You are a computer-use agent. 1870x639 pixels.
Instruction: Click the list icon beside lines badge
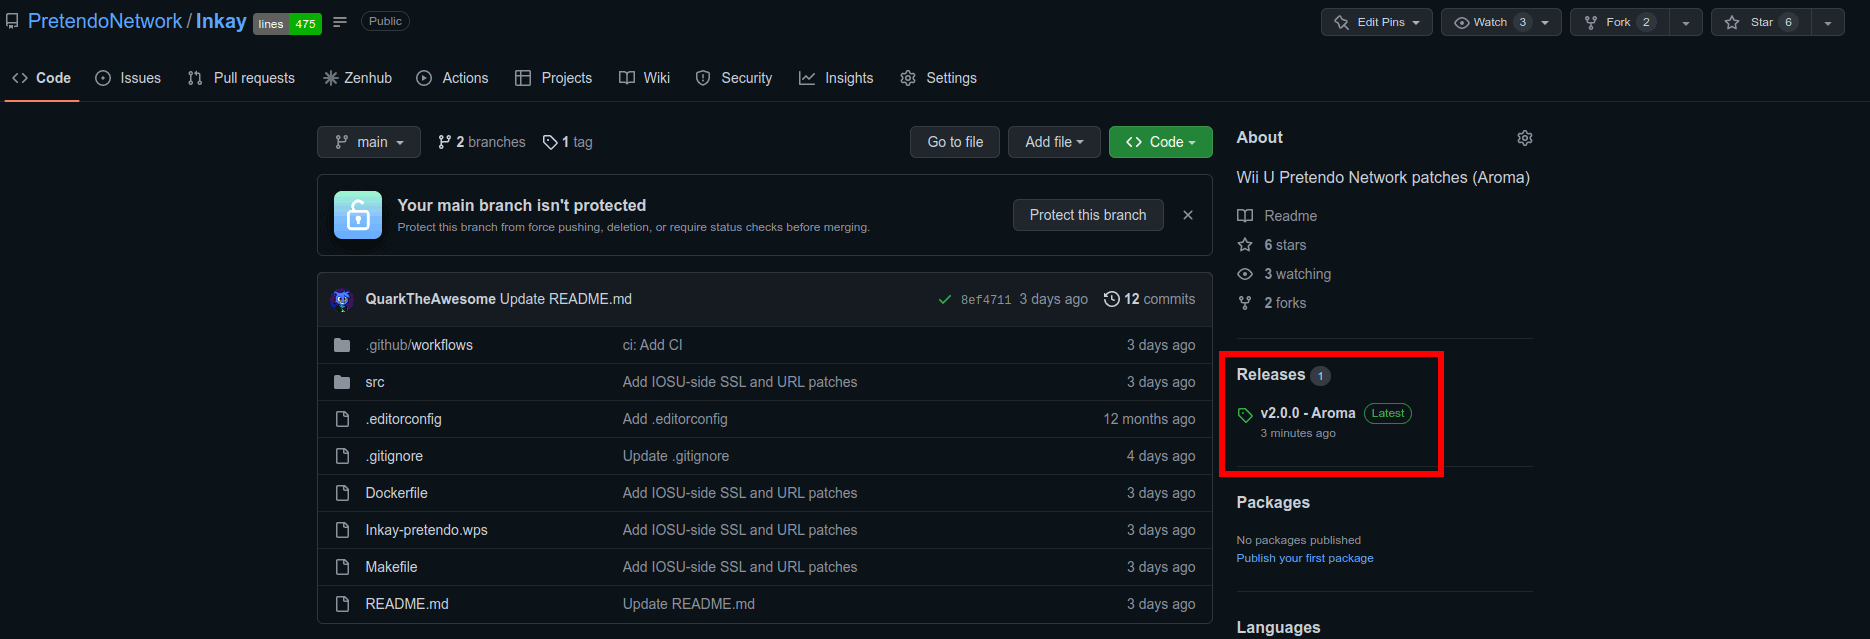pos(340,22)
